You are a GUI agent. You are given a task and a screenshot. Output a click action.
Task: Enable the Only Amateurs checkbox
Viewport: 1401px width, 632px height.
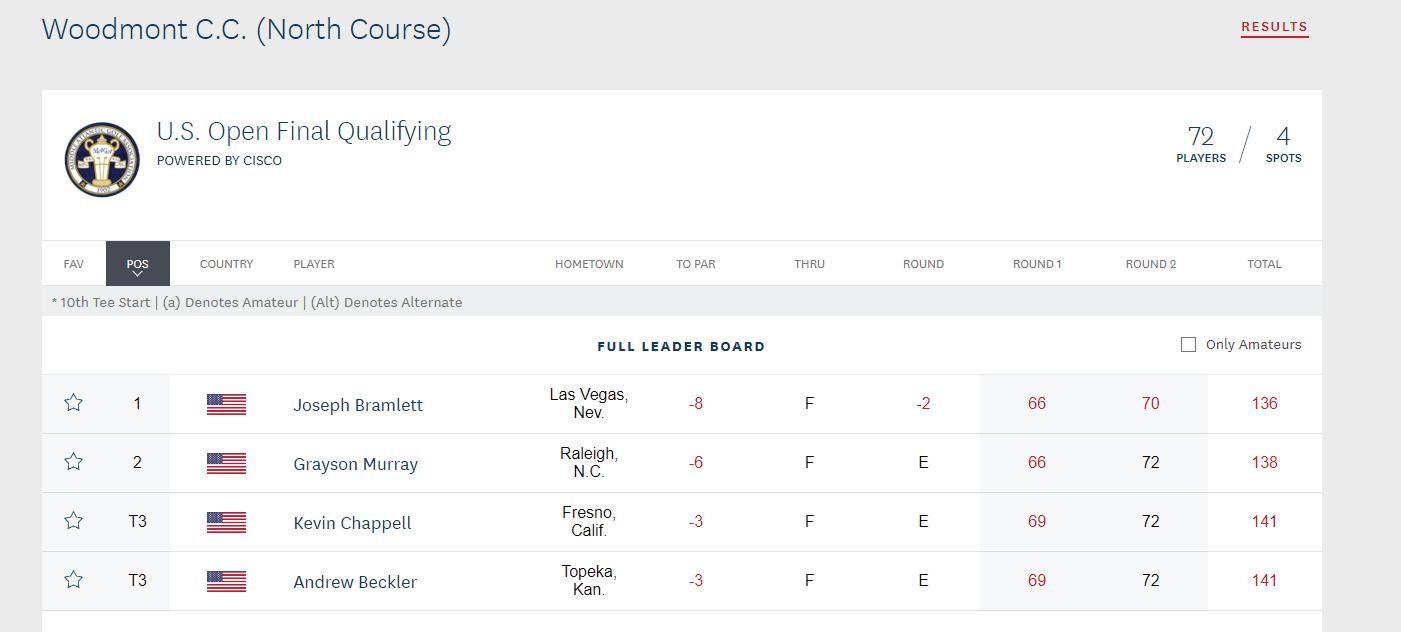pyautogui.click(x=1188, y=345)
